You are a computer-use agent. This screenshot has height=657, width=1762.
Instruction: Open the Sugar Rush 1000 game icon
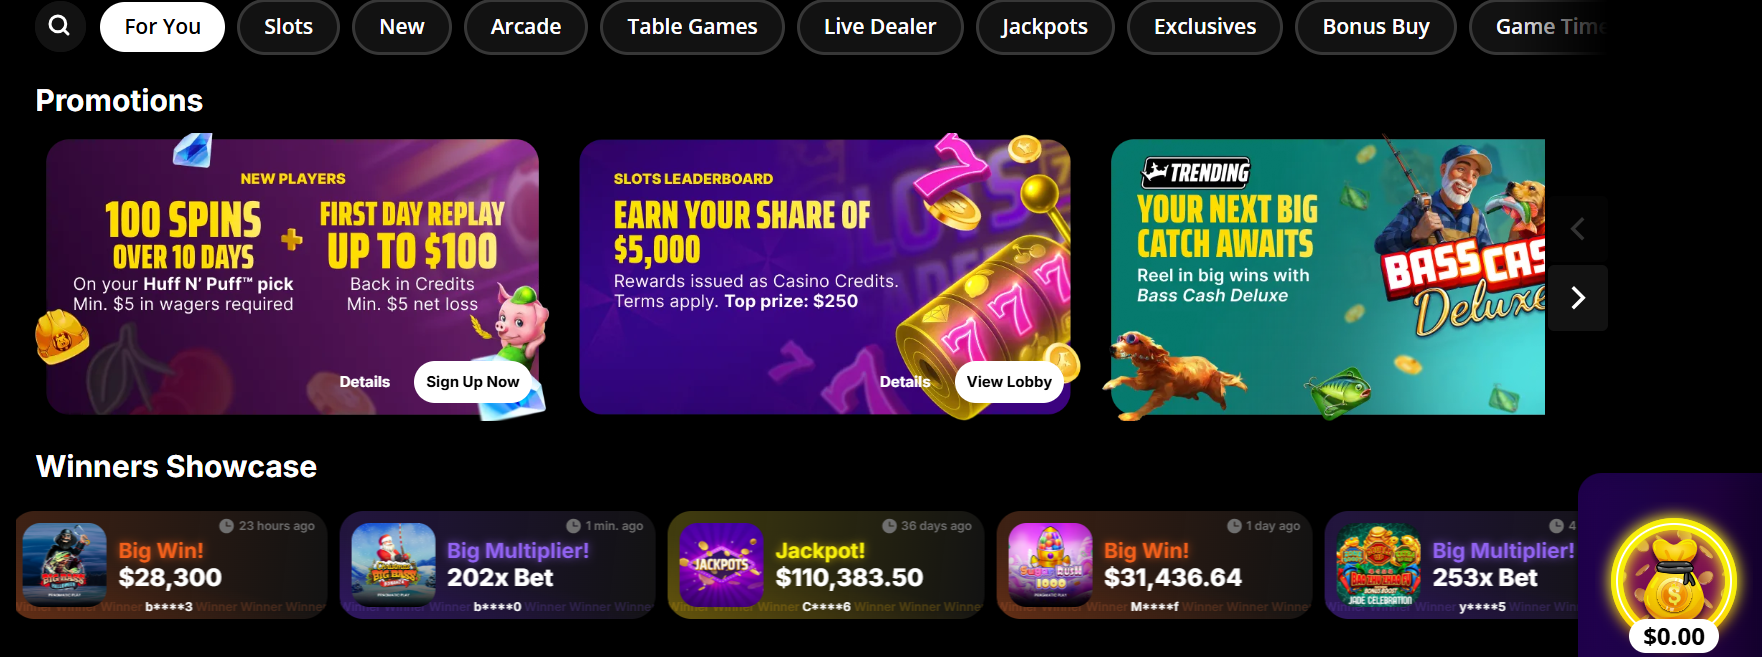click(x=1050, y=565)
